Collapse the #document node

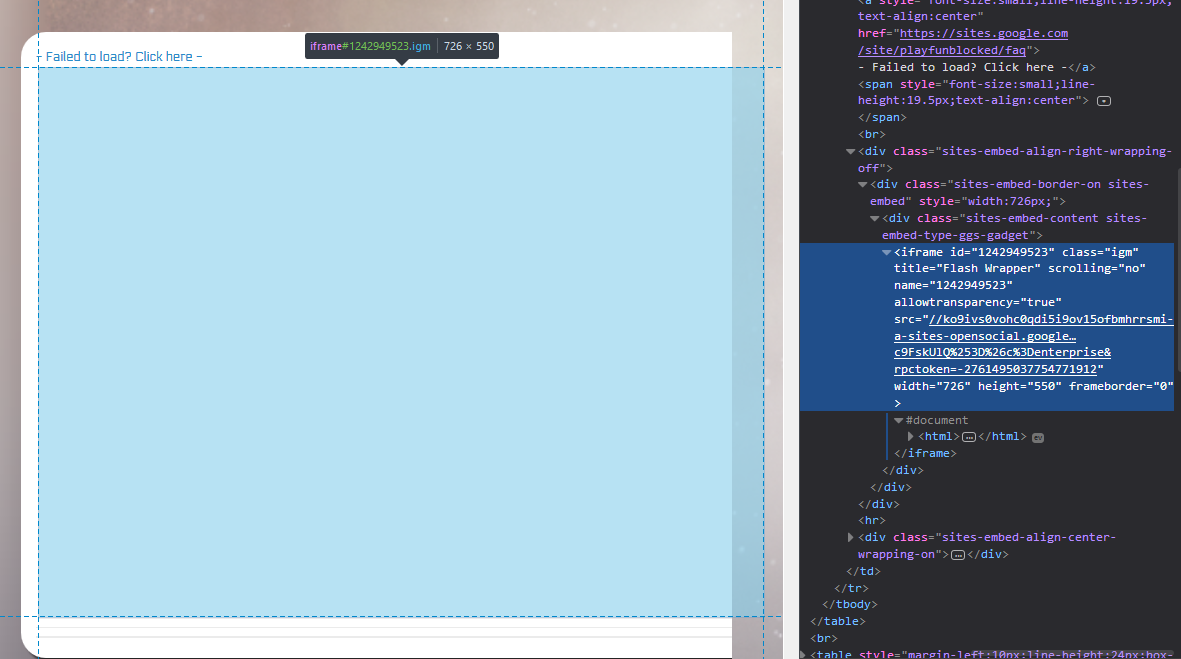[x=899, y=420]
